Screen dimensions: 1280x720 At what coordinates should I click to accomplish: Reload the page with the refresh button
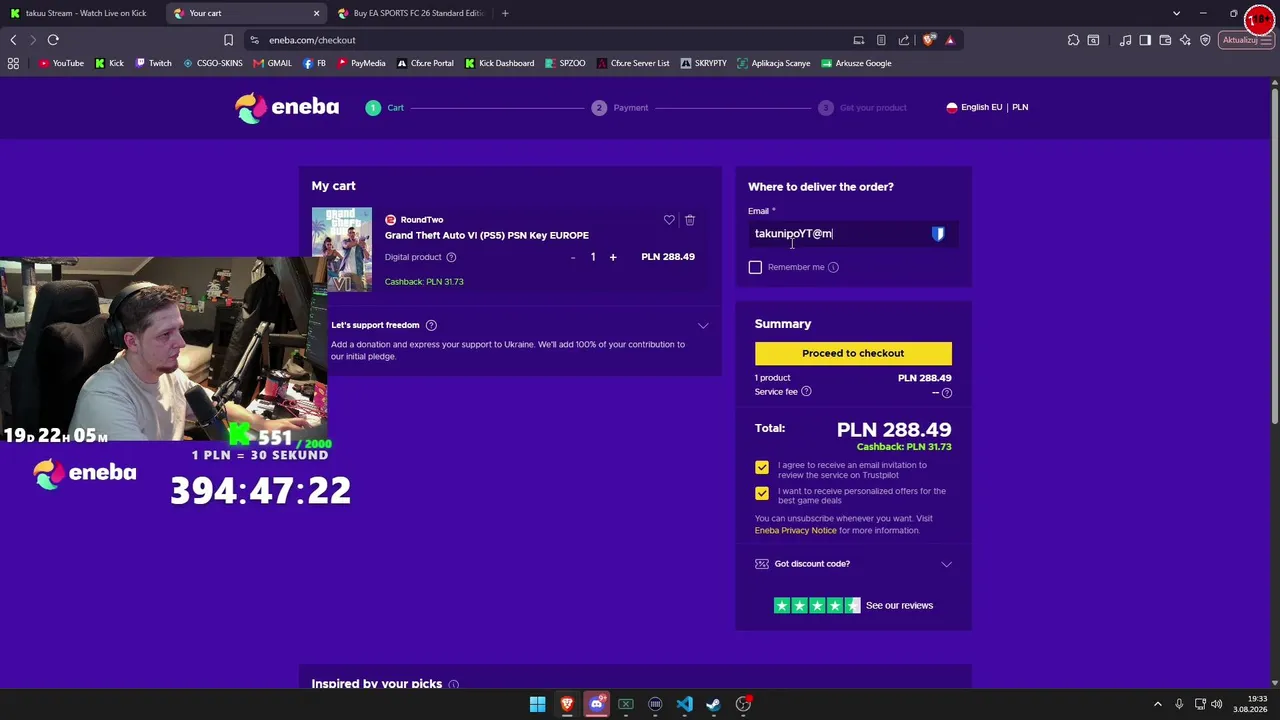pos(53,40)
